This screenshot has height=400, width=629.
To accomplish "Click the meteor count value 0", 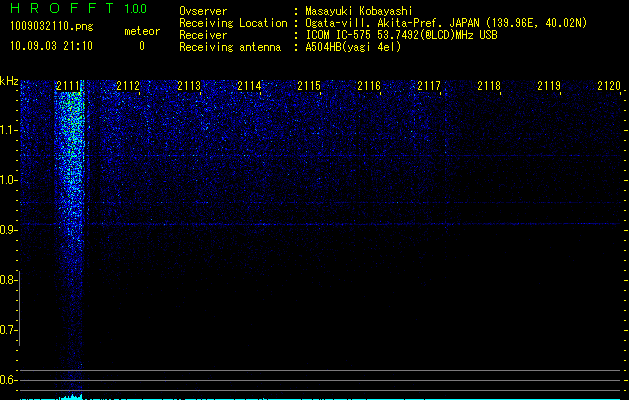I will [142, 46].
